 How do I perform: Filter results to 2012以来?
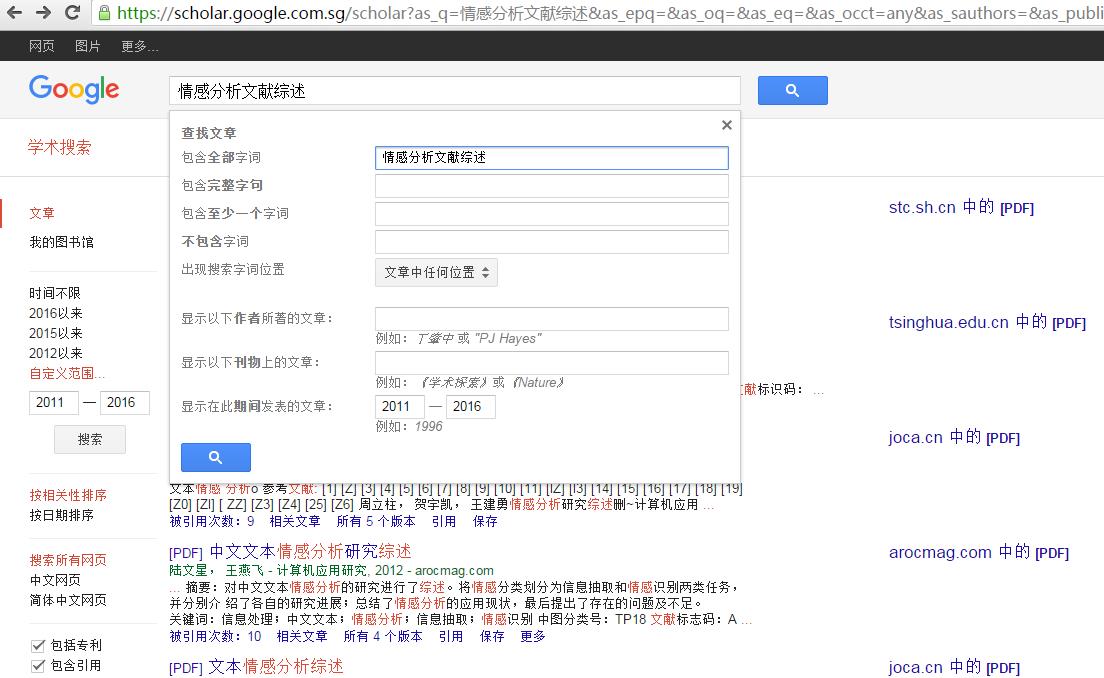(x=56, y=353)
